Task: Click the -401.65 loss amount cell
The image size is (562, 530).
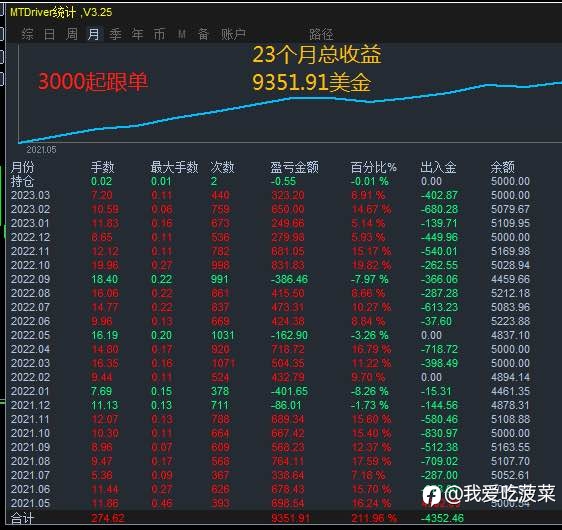Action: pos(289,391)
